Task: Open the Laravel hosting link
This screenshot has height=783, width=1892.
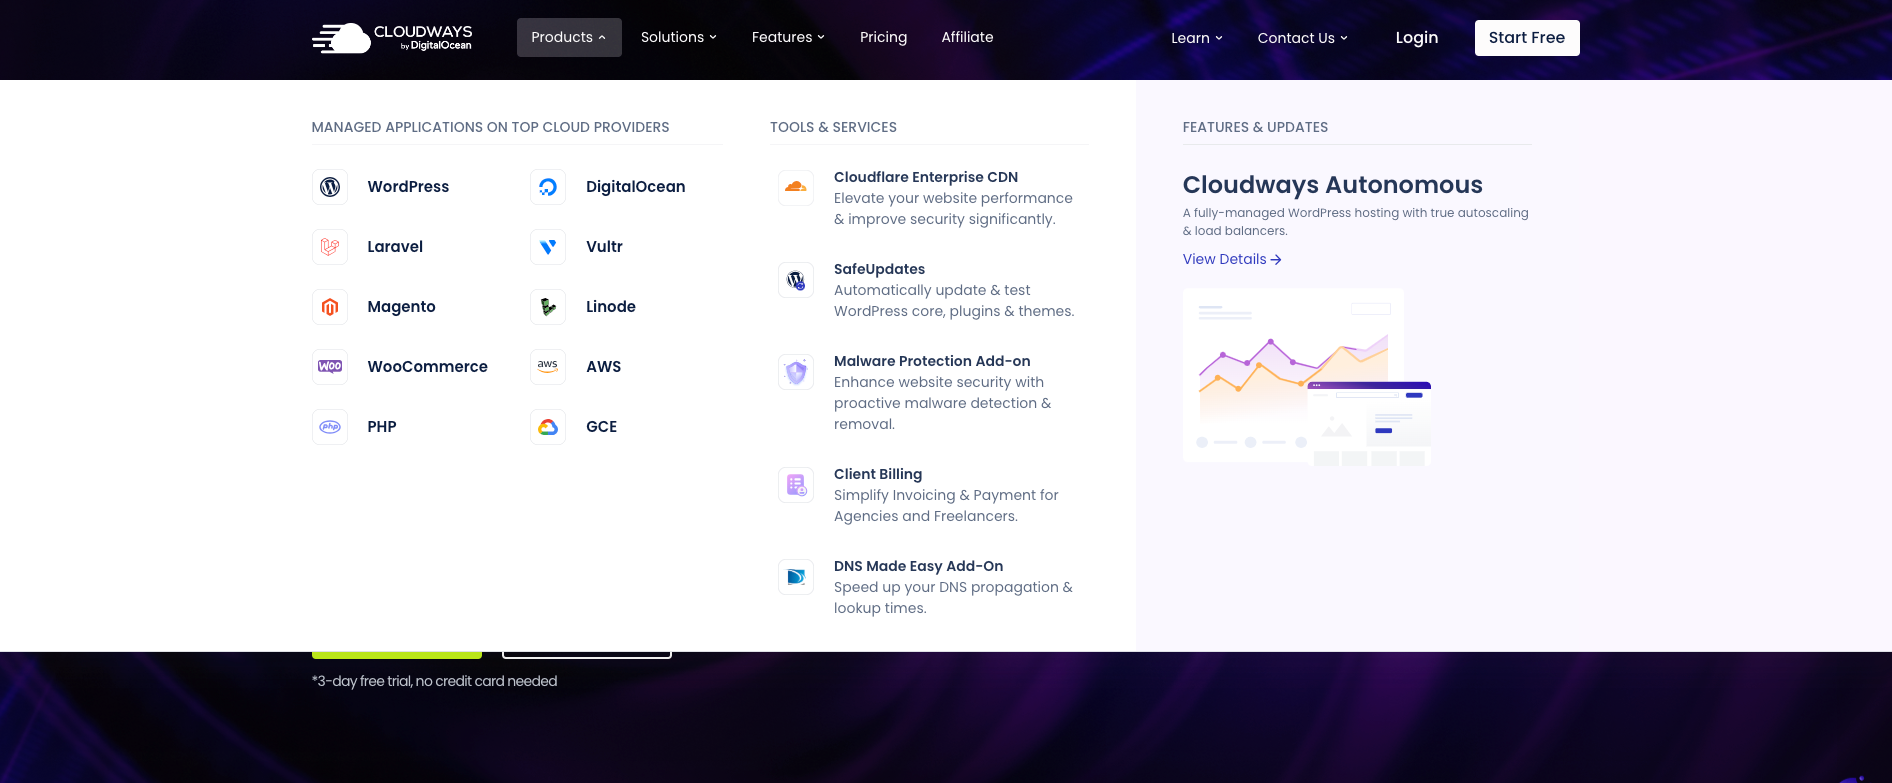Action: (395, 247)
